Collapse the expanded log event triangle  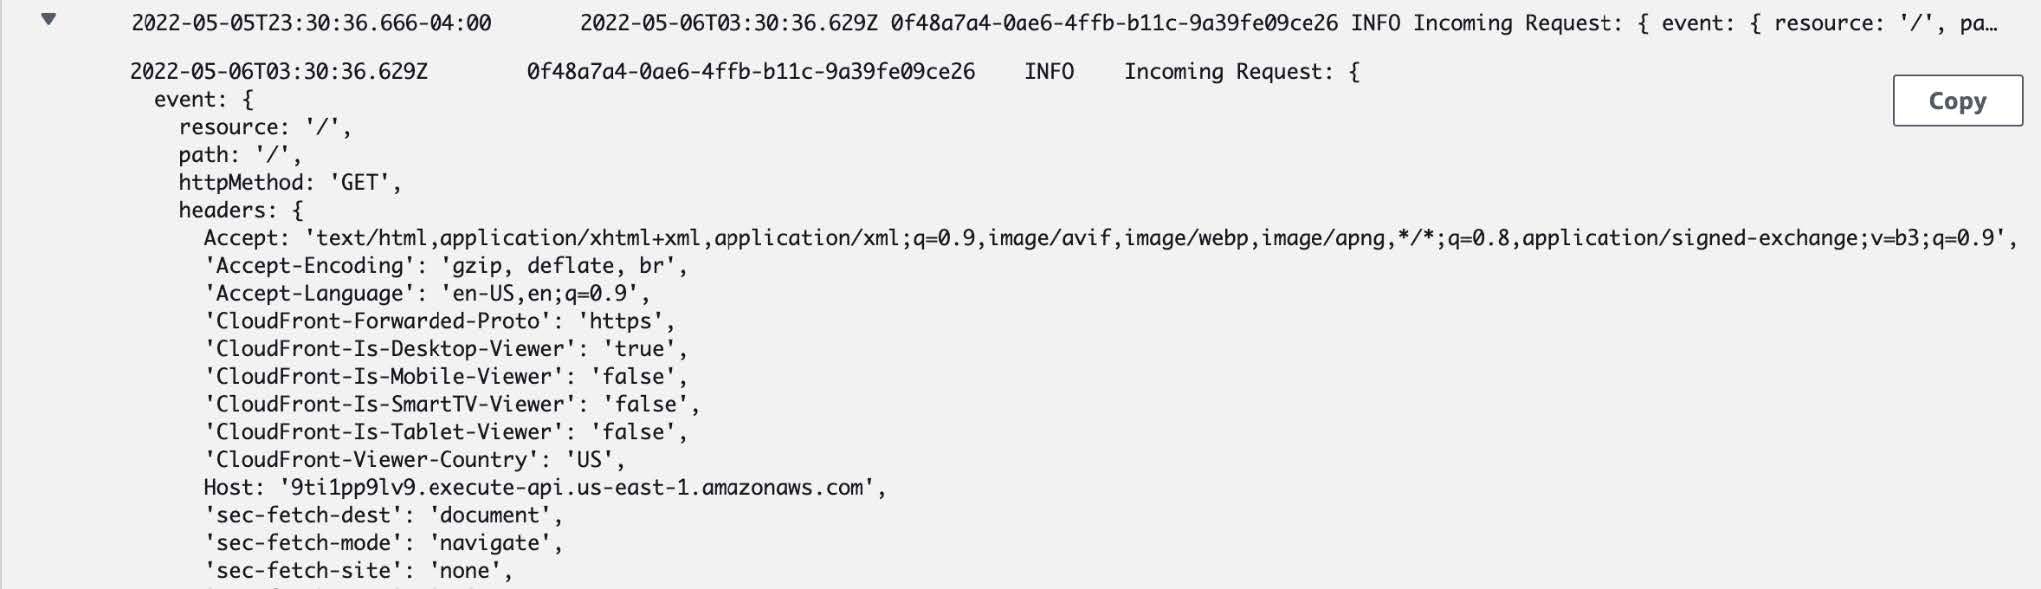point(48,19)
